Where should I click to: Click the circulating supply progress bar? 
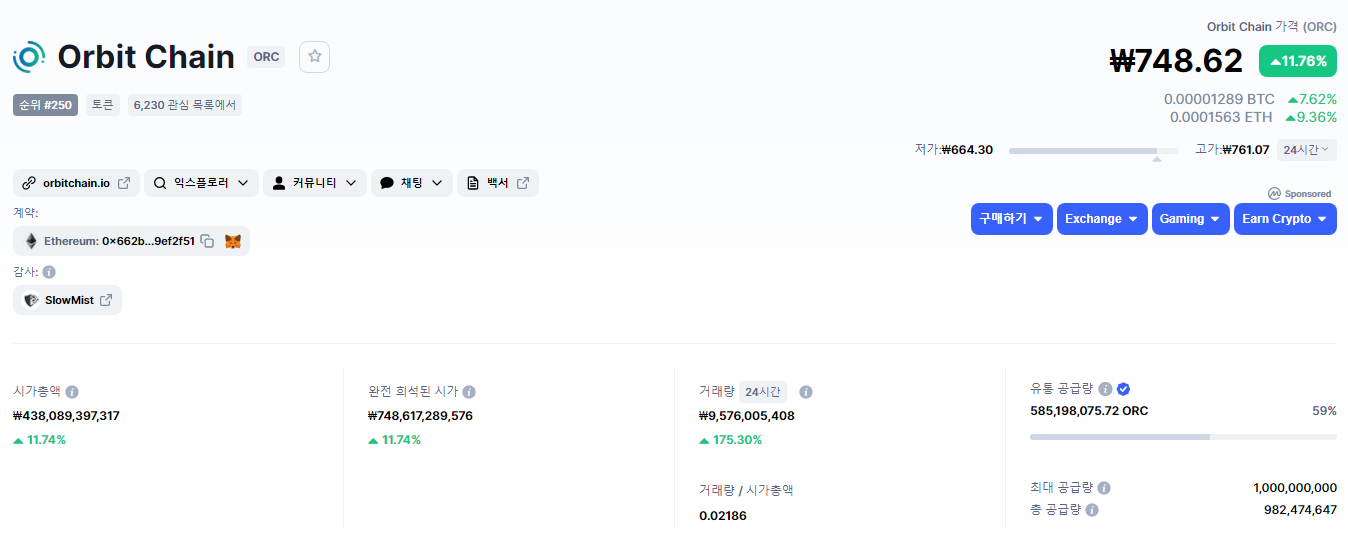tap(1183, 437)
